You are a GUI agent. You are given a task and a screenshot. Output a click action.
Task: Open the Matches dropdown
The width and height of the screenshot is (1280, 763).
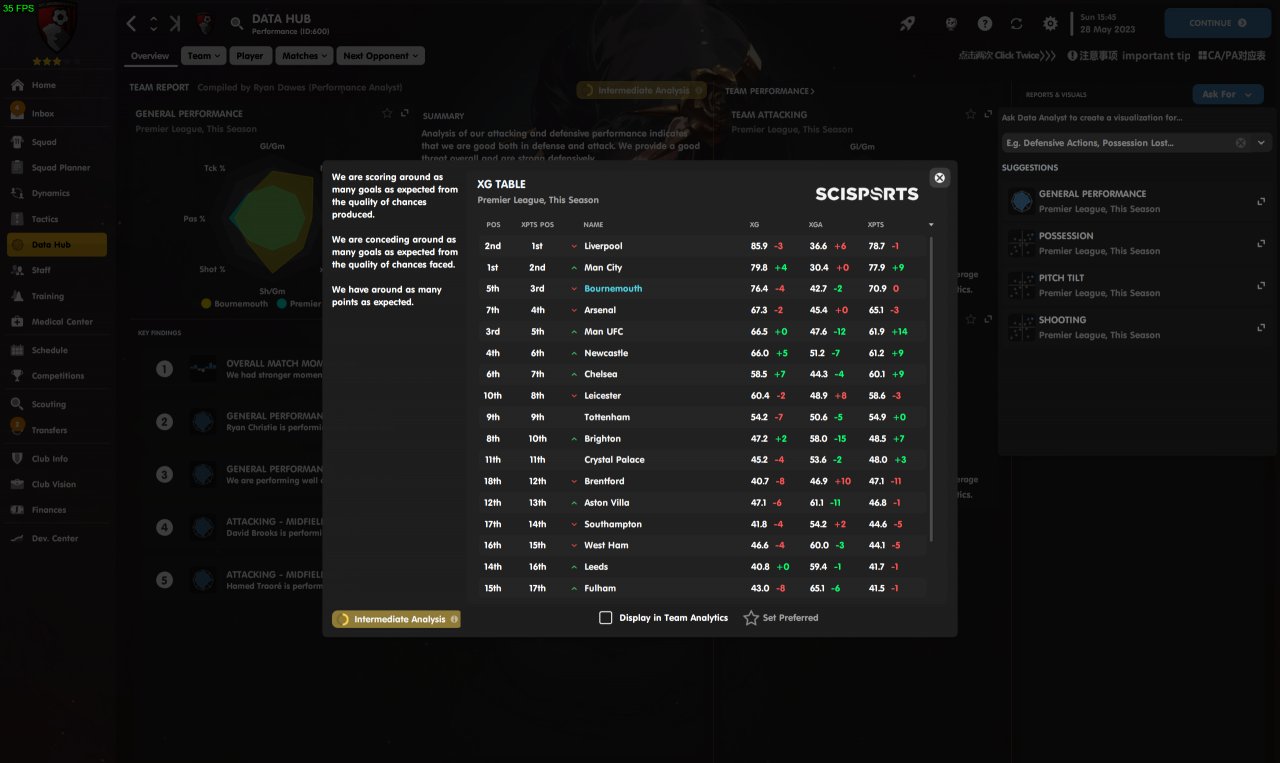(304, 56)
